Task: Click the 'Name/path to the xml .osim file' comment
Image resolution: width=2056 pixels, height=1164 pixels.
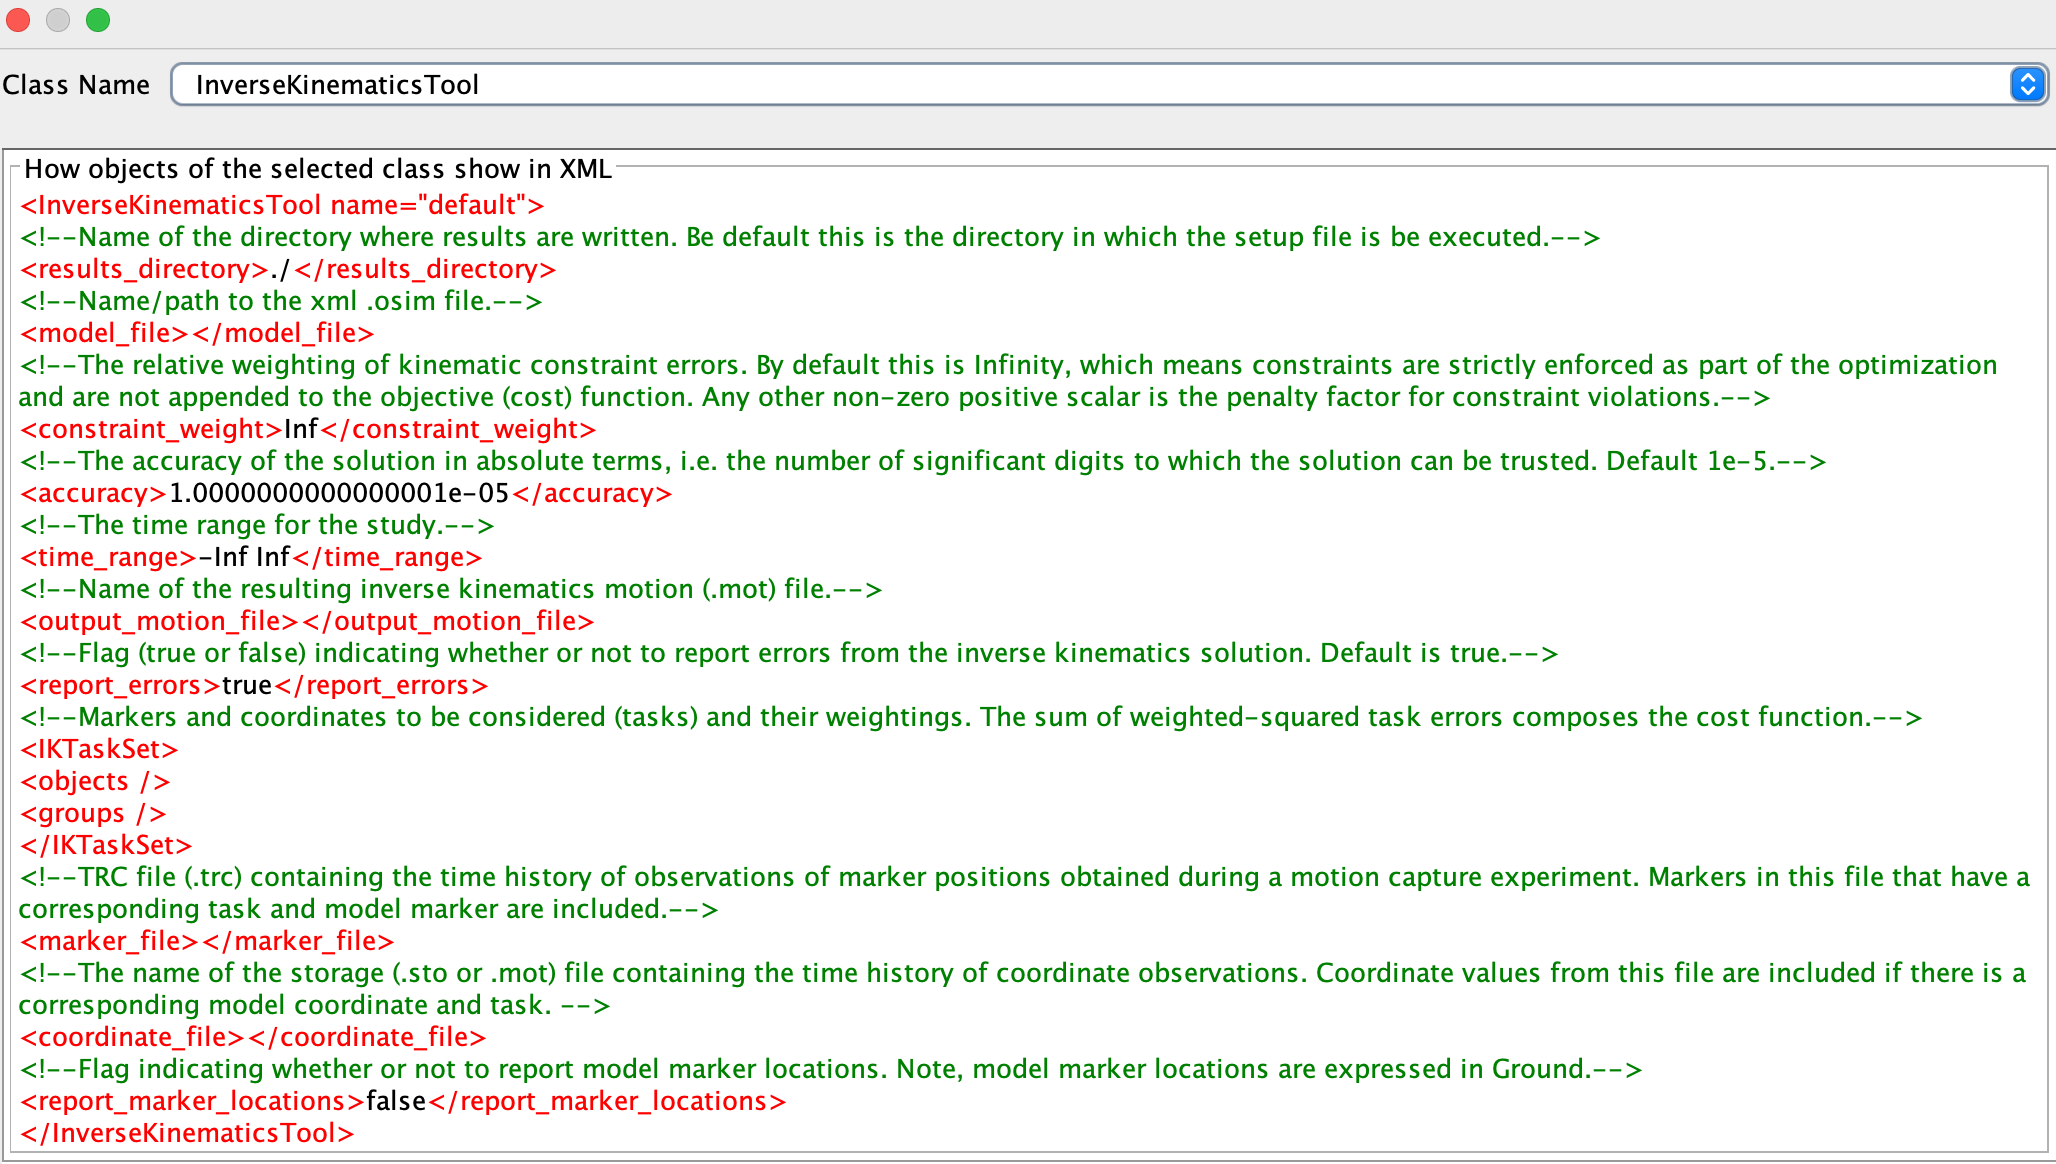Action: [281, 301]
